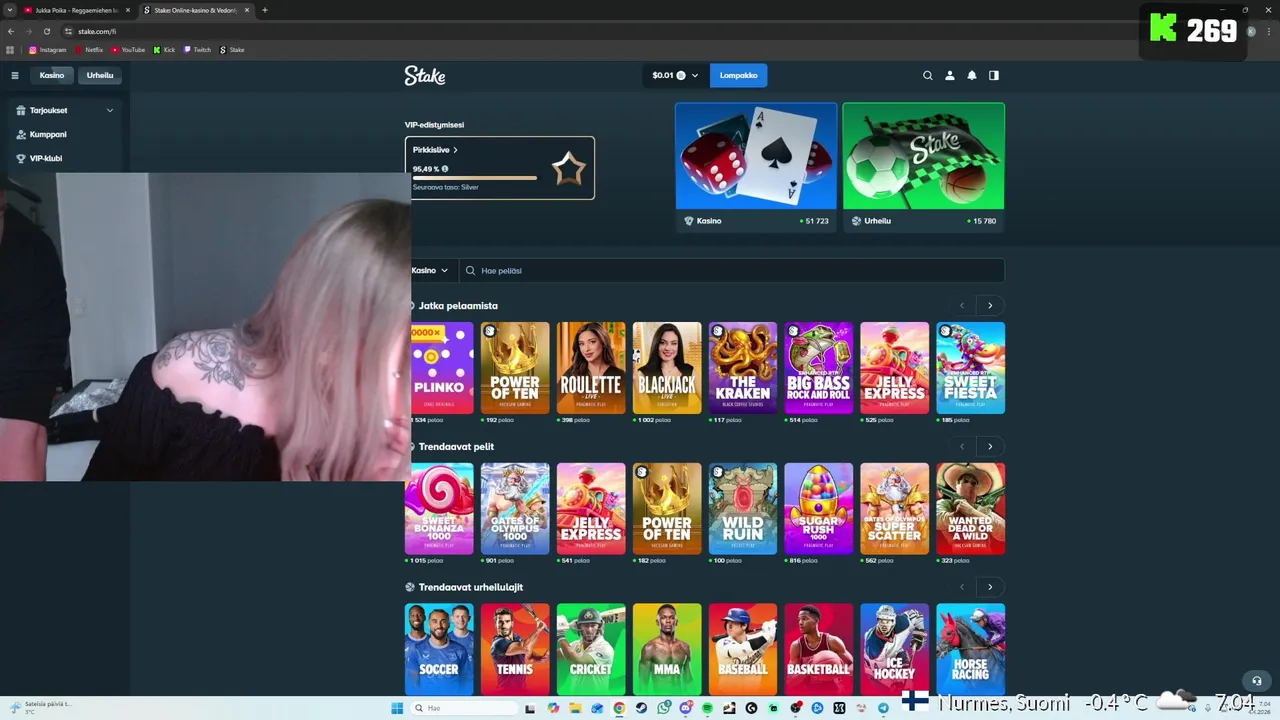
Task: Open the Urheilu sports banner
Action: pos(923,168)
